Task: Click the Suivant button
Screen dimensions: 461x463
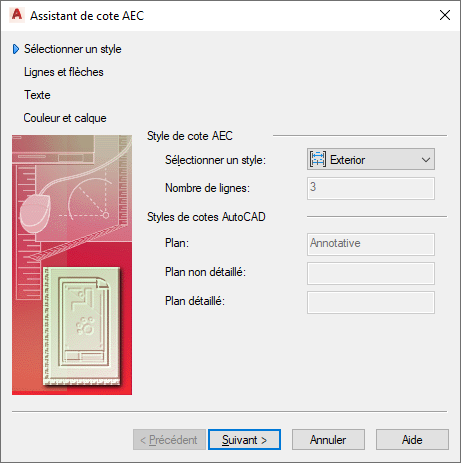Action: click(x=244, y=440)
